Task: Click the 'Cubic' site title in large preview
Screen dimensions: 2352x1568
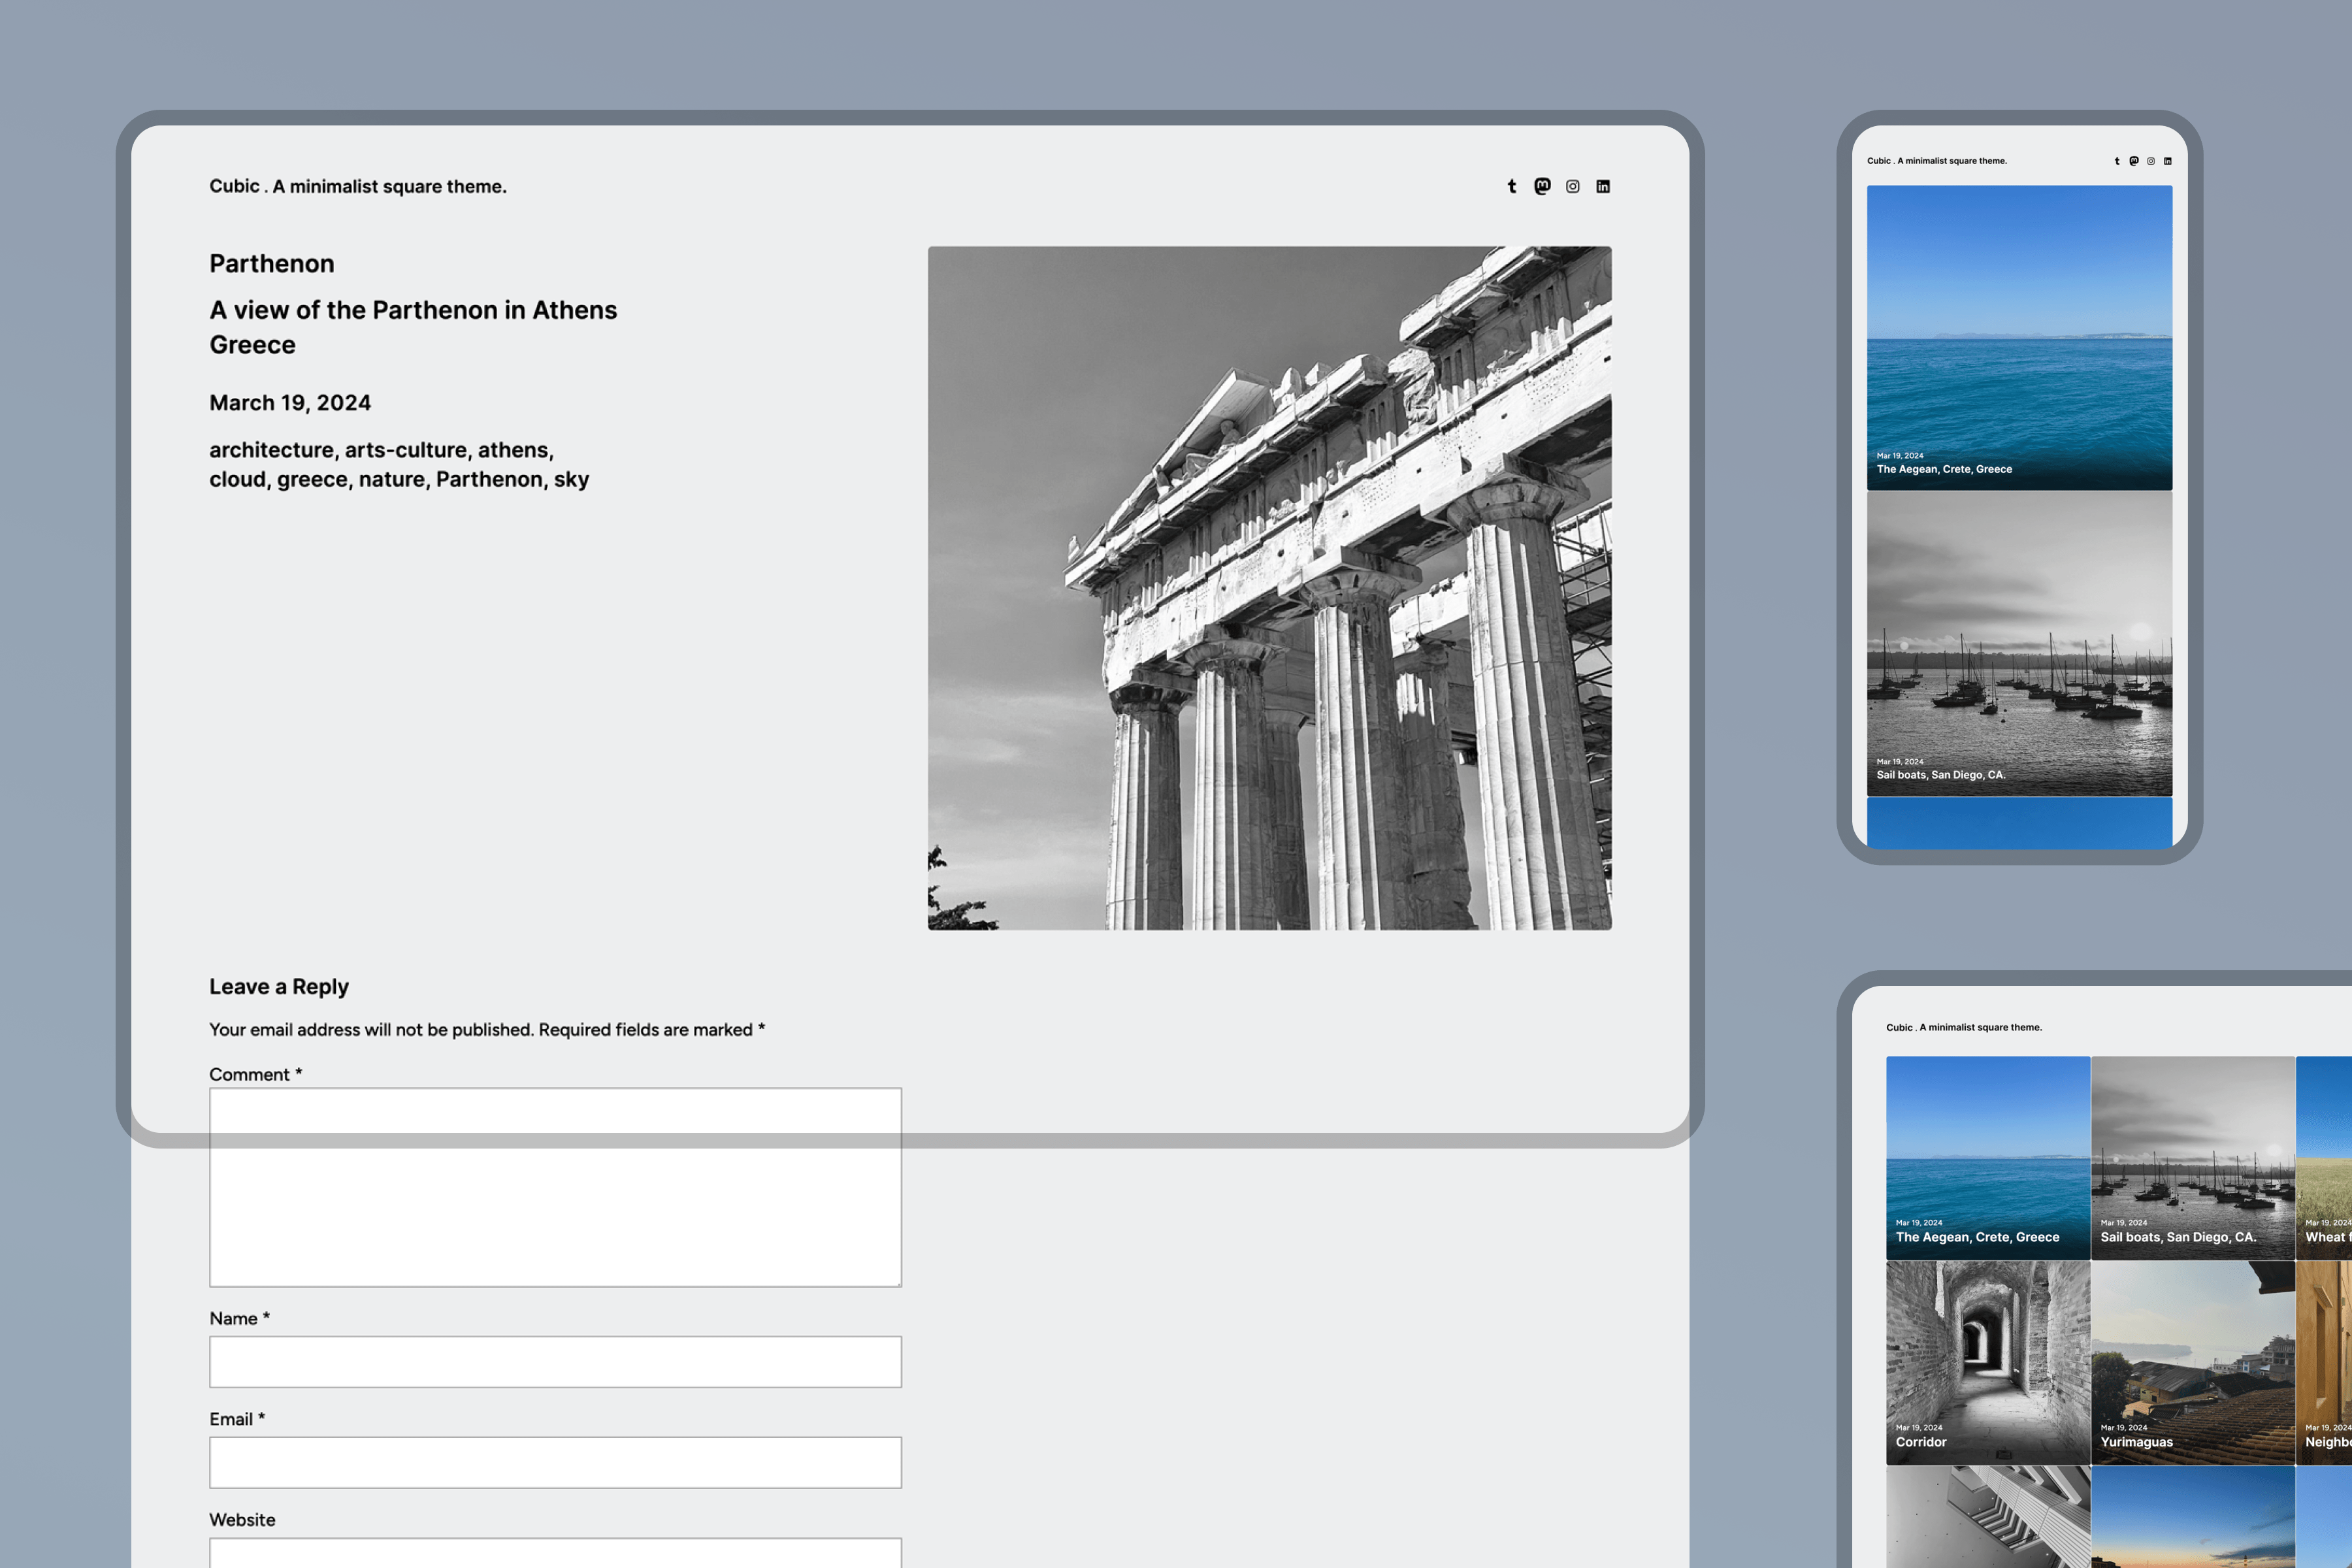Action: [x=234, y=186]
